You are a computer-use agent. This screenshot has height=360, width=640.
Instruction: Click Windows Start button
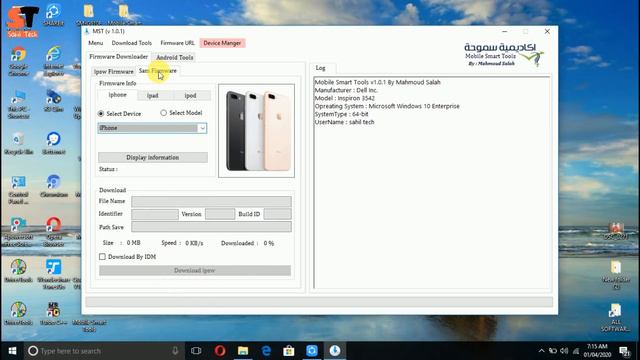(x=12, y=351)
